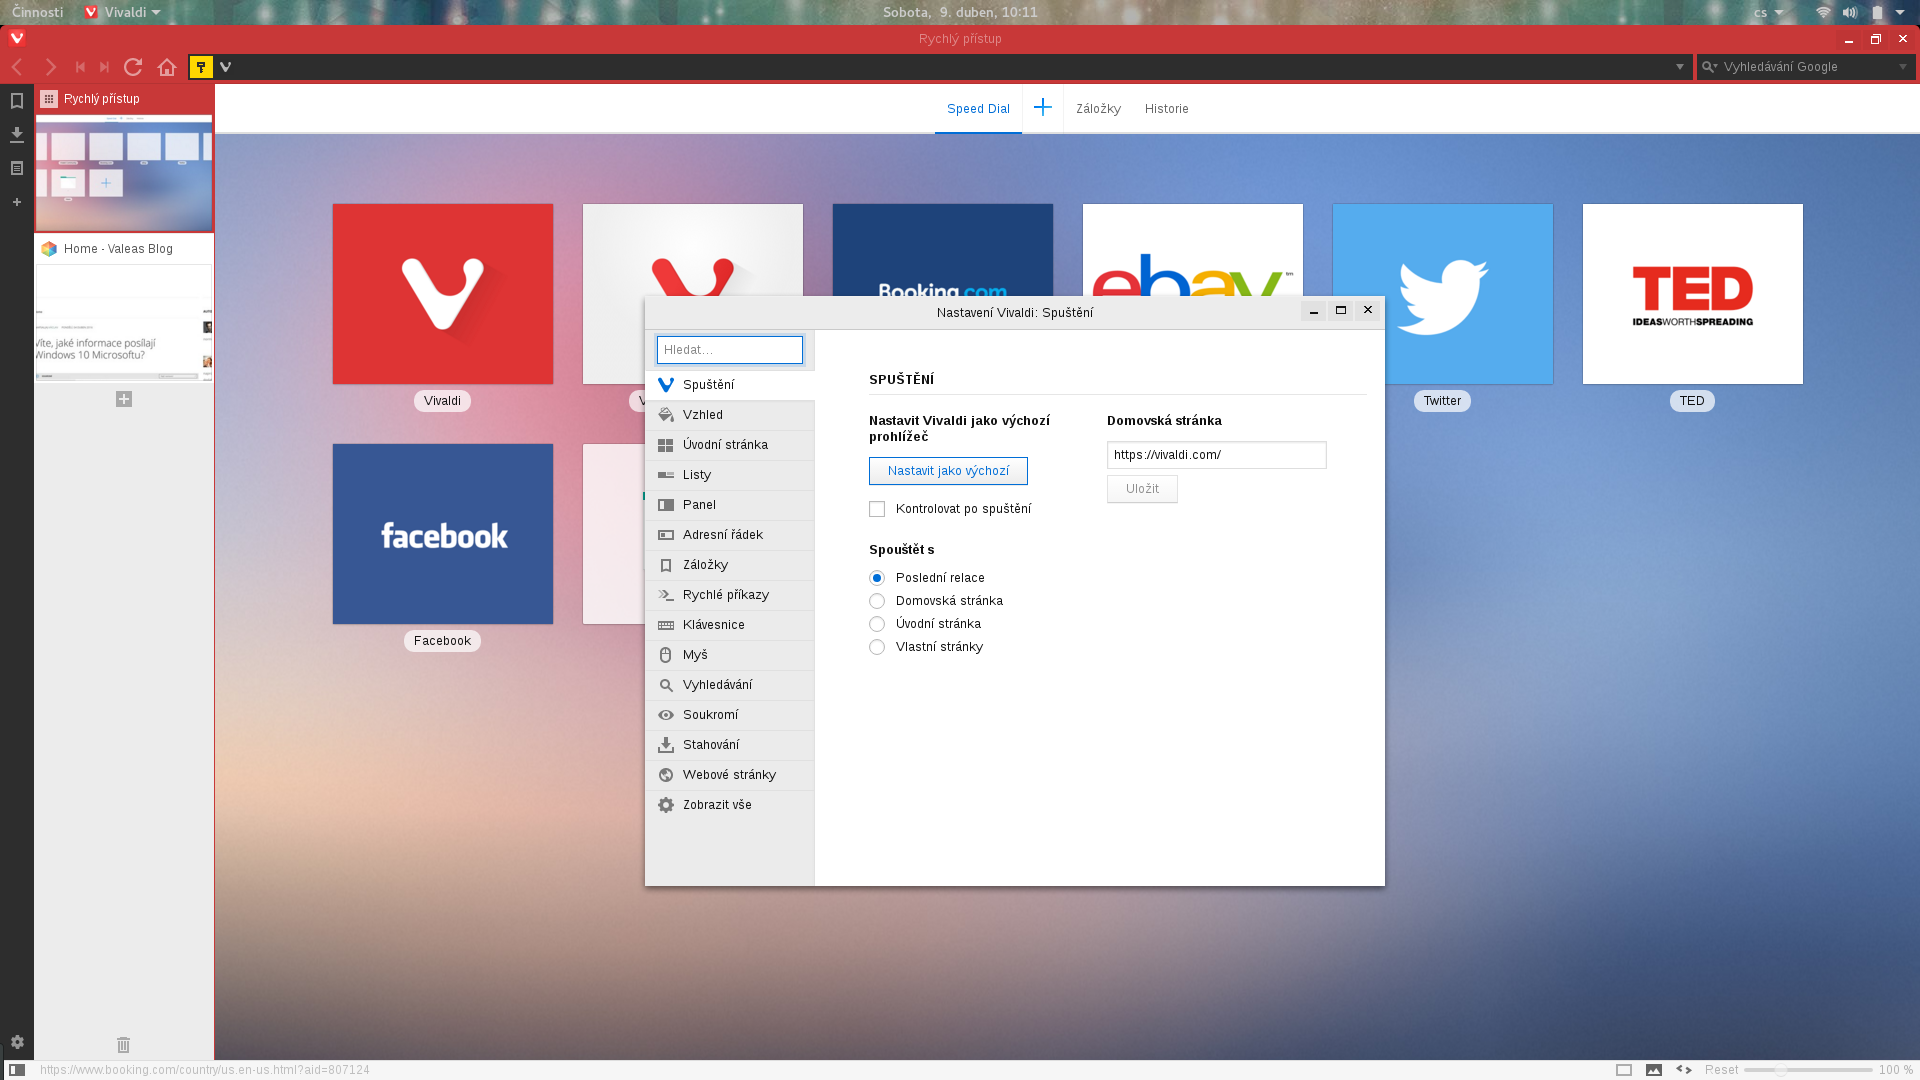Open Soukromí settings section
The image size is (1920, 1080).
730,715
